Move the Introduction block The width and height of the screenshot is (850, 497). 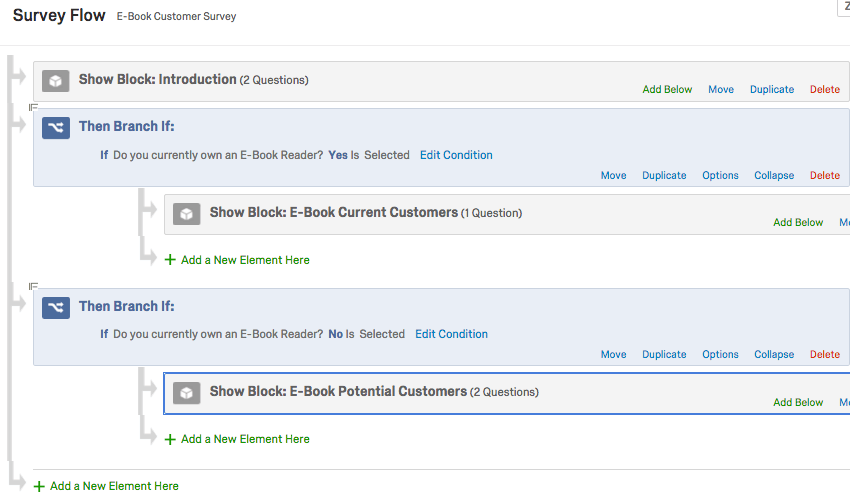(x=721, y=90)
